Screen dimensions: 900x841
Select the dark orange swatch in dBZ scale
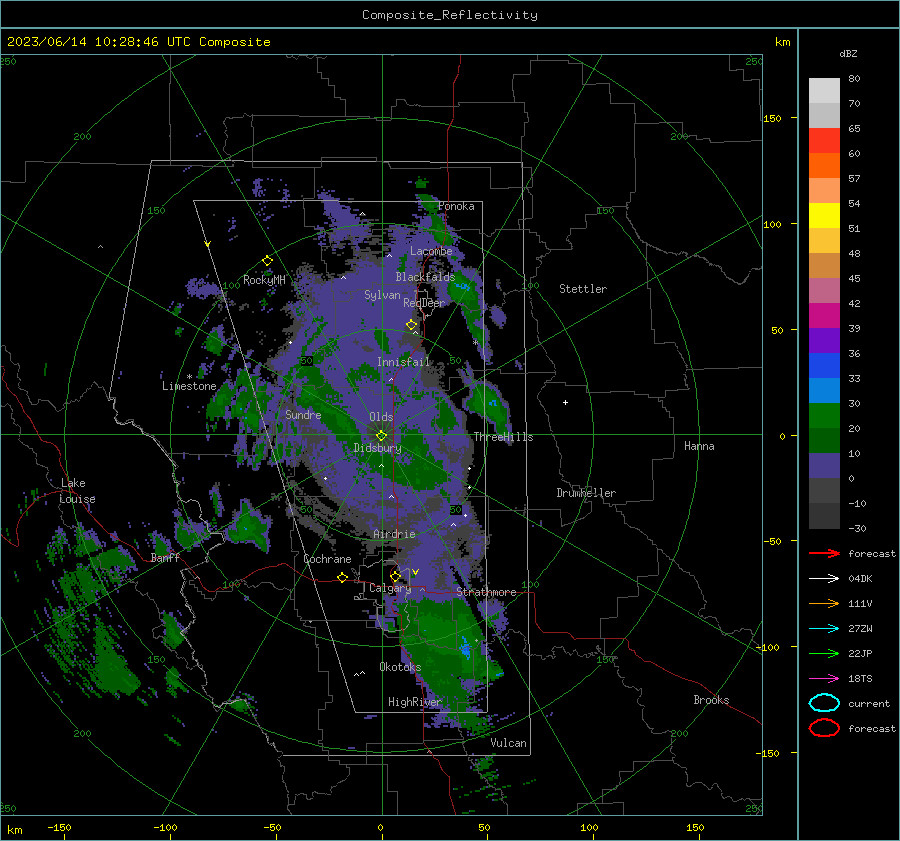point(824,165)
